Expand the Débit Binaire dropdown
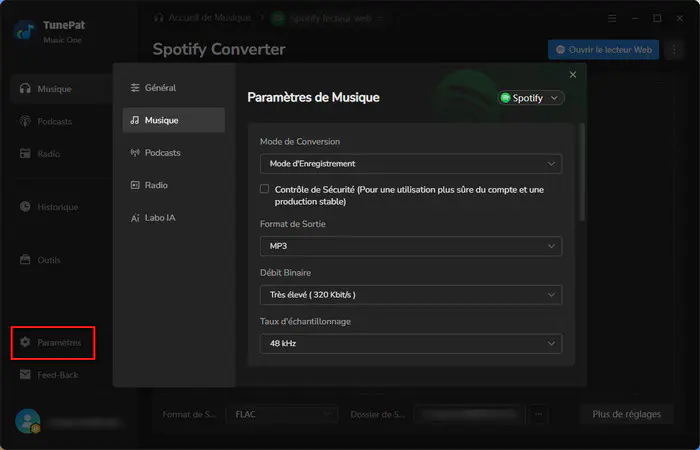This screenshot has width=700, height=450. click(x=411, y=295)
